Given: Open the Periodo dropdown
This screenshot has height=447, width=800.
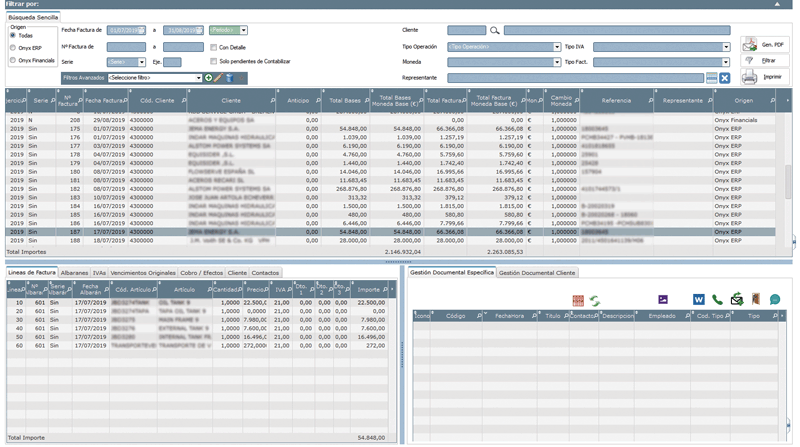Looking at the screenshot, I should point(228,30).
